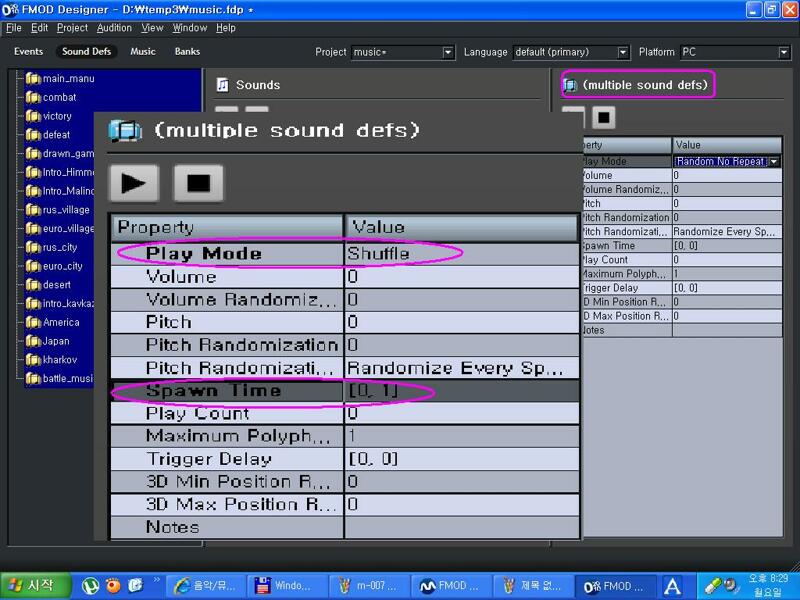This screenshot has width=800, height=600.
Task: Click the large Play button in zoomed panel
Action: (134, 183)
